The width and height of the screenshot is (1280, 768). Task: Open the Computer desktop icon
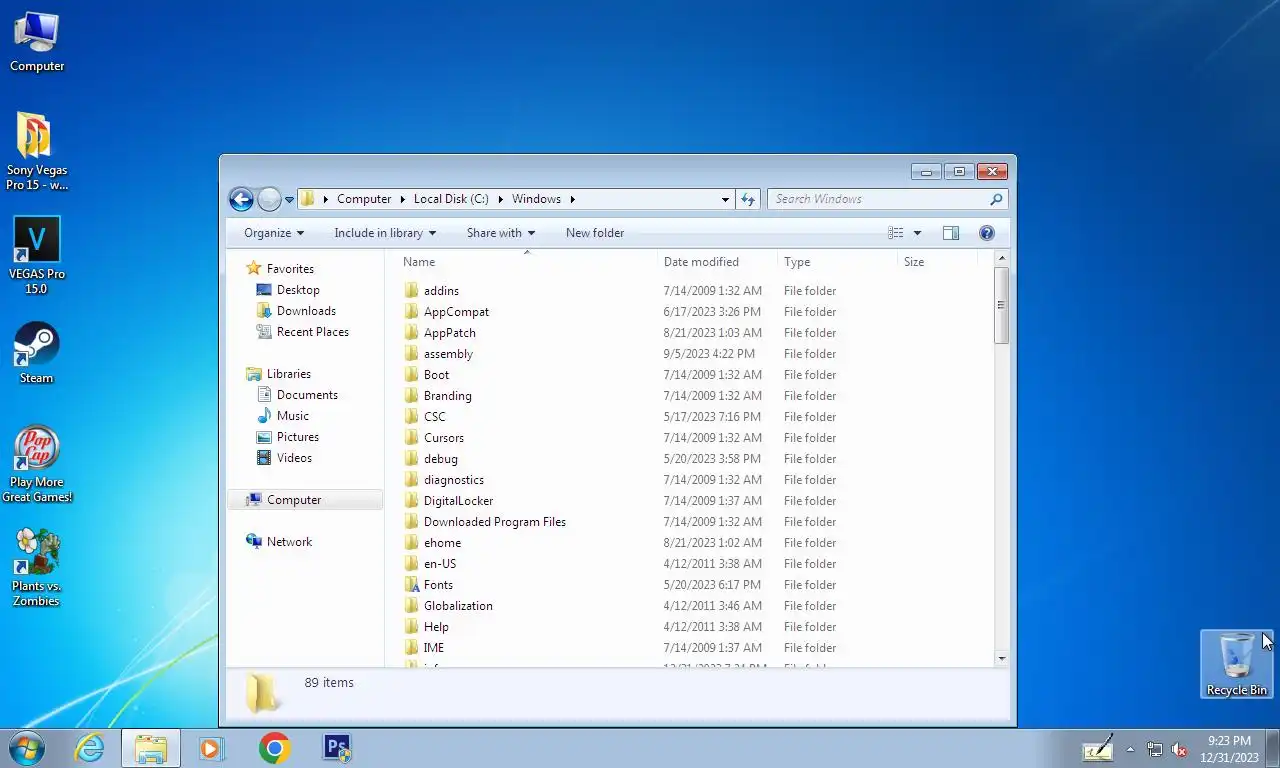pos(37,42)
